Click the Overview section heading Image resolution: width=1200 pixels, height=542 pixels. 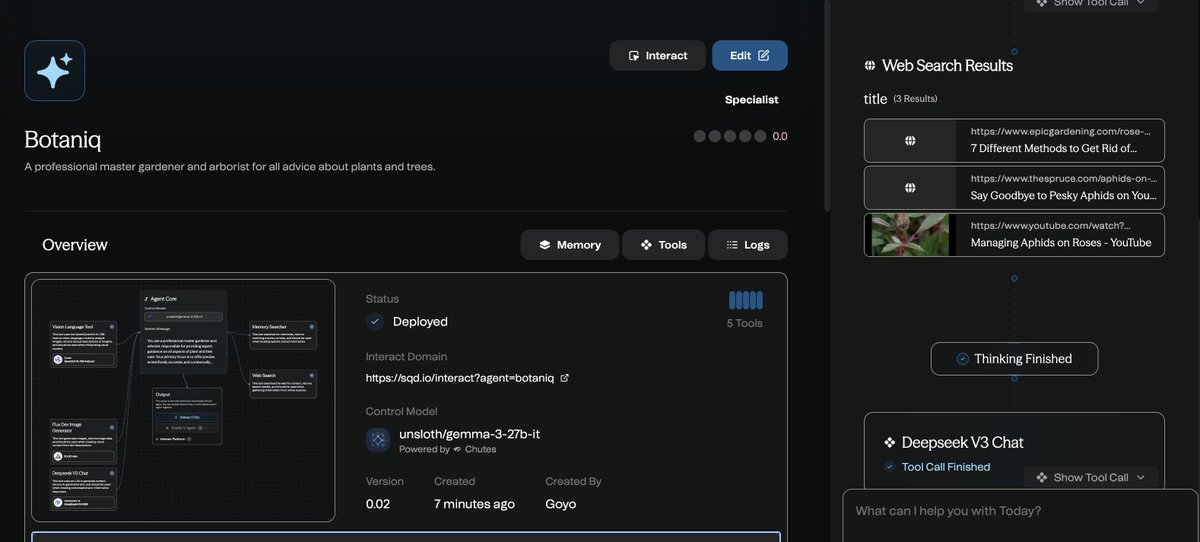click(x=75, y=245)
